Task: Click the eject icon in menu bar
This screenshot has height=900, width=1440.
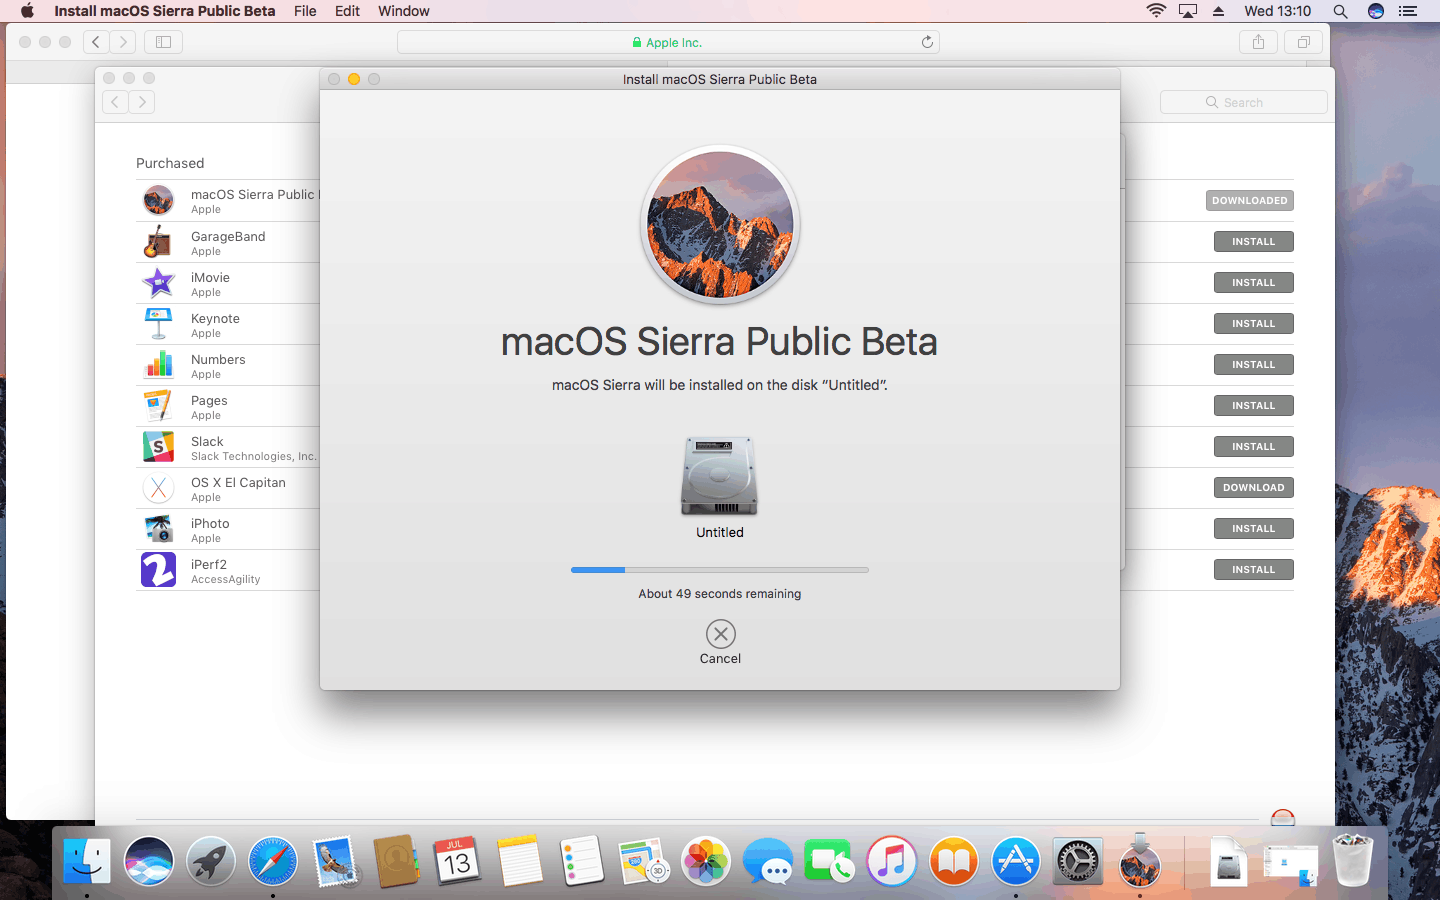Action: (1218, 11)
